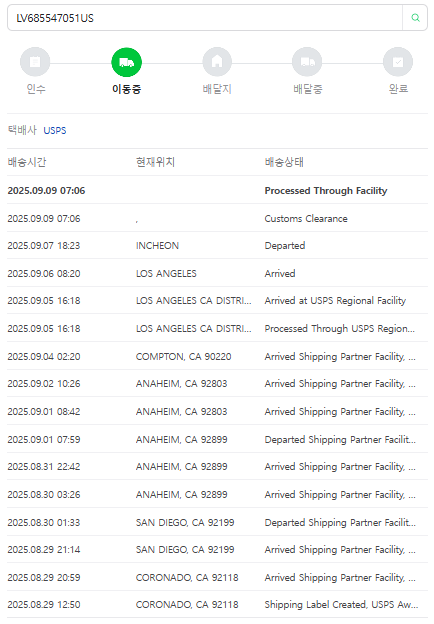The width and height of the screenshot is (434, 624).
Task: Select the Processed Through Facility row
Action: point(217,191)
